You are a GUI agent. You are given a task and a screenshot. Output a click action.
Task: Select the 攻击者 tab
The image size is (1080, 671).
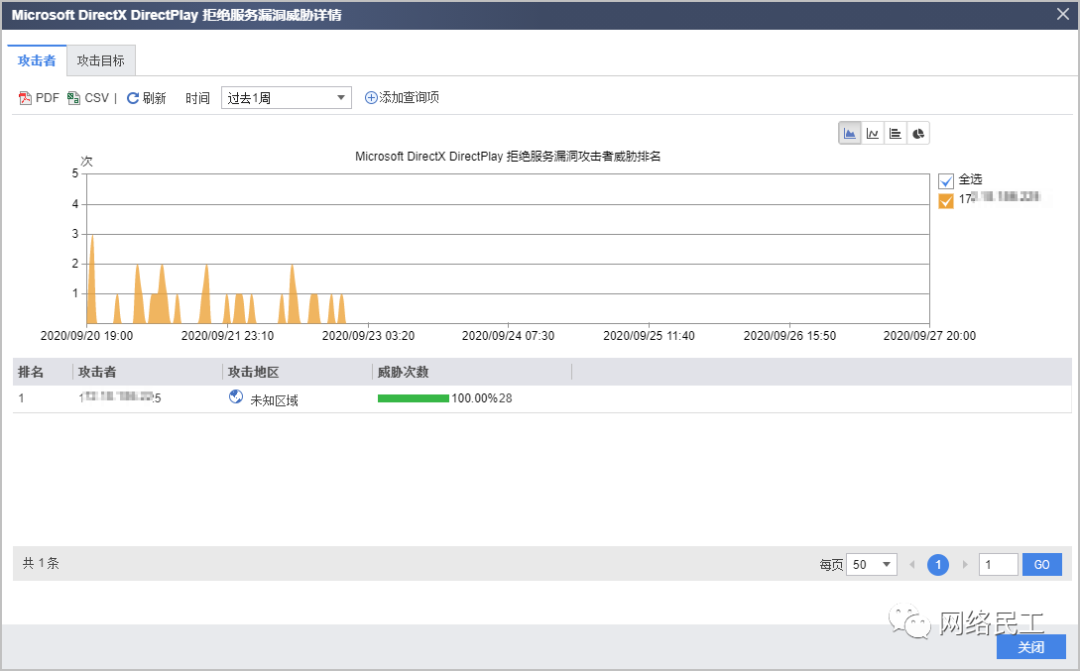37,61
